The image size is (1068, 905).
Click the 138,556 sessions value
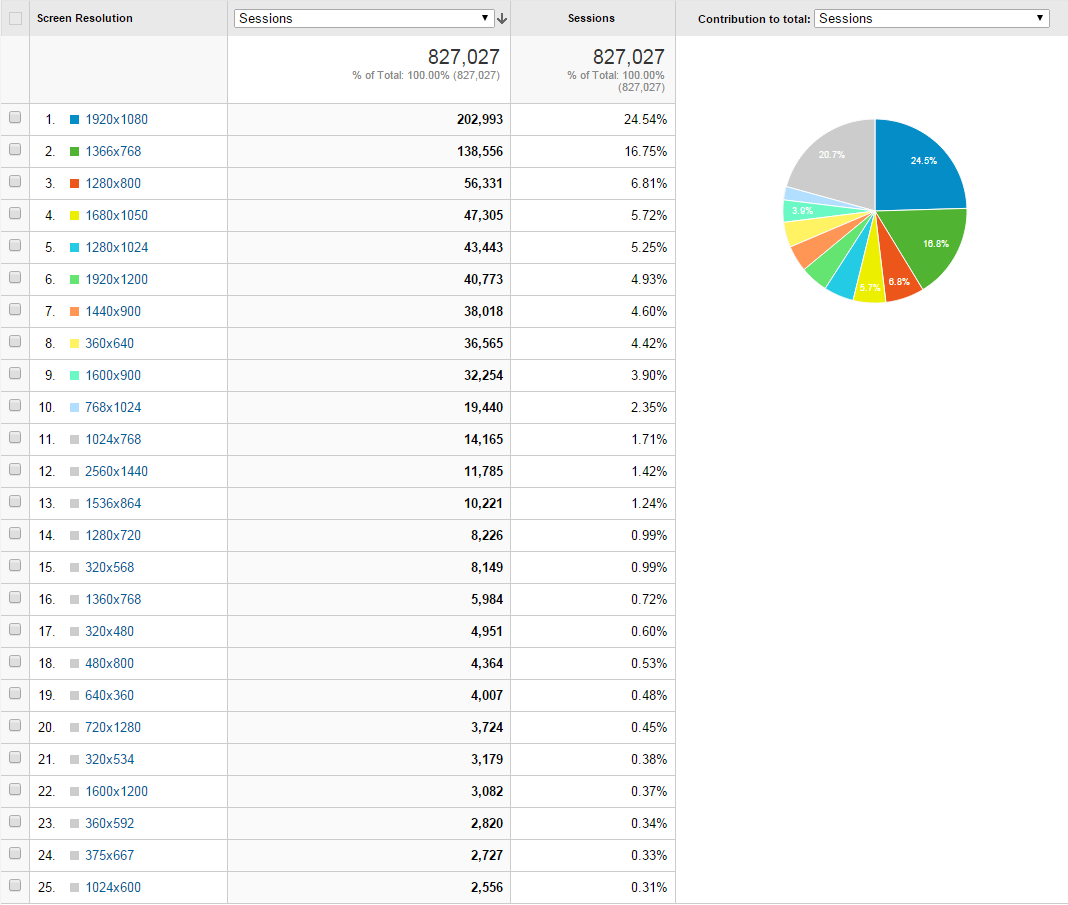coord(480,152)
